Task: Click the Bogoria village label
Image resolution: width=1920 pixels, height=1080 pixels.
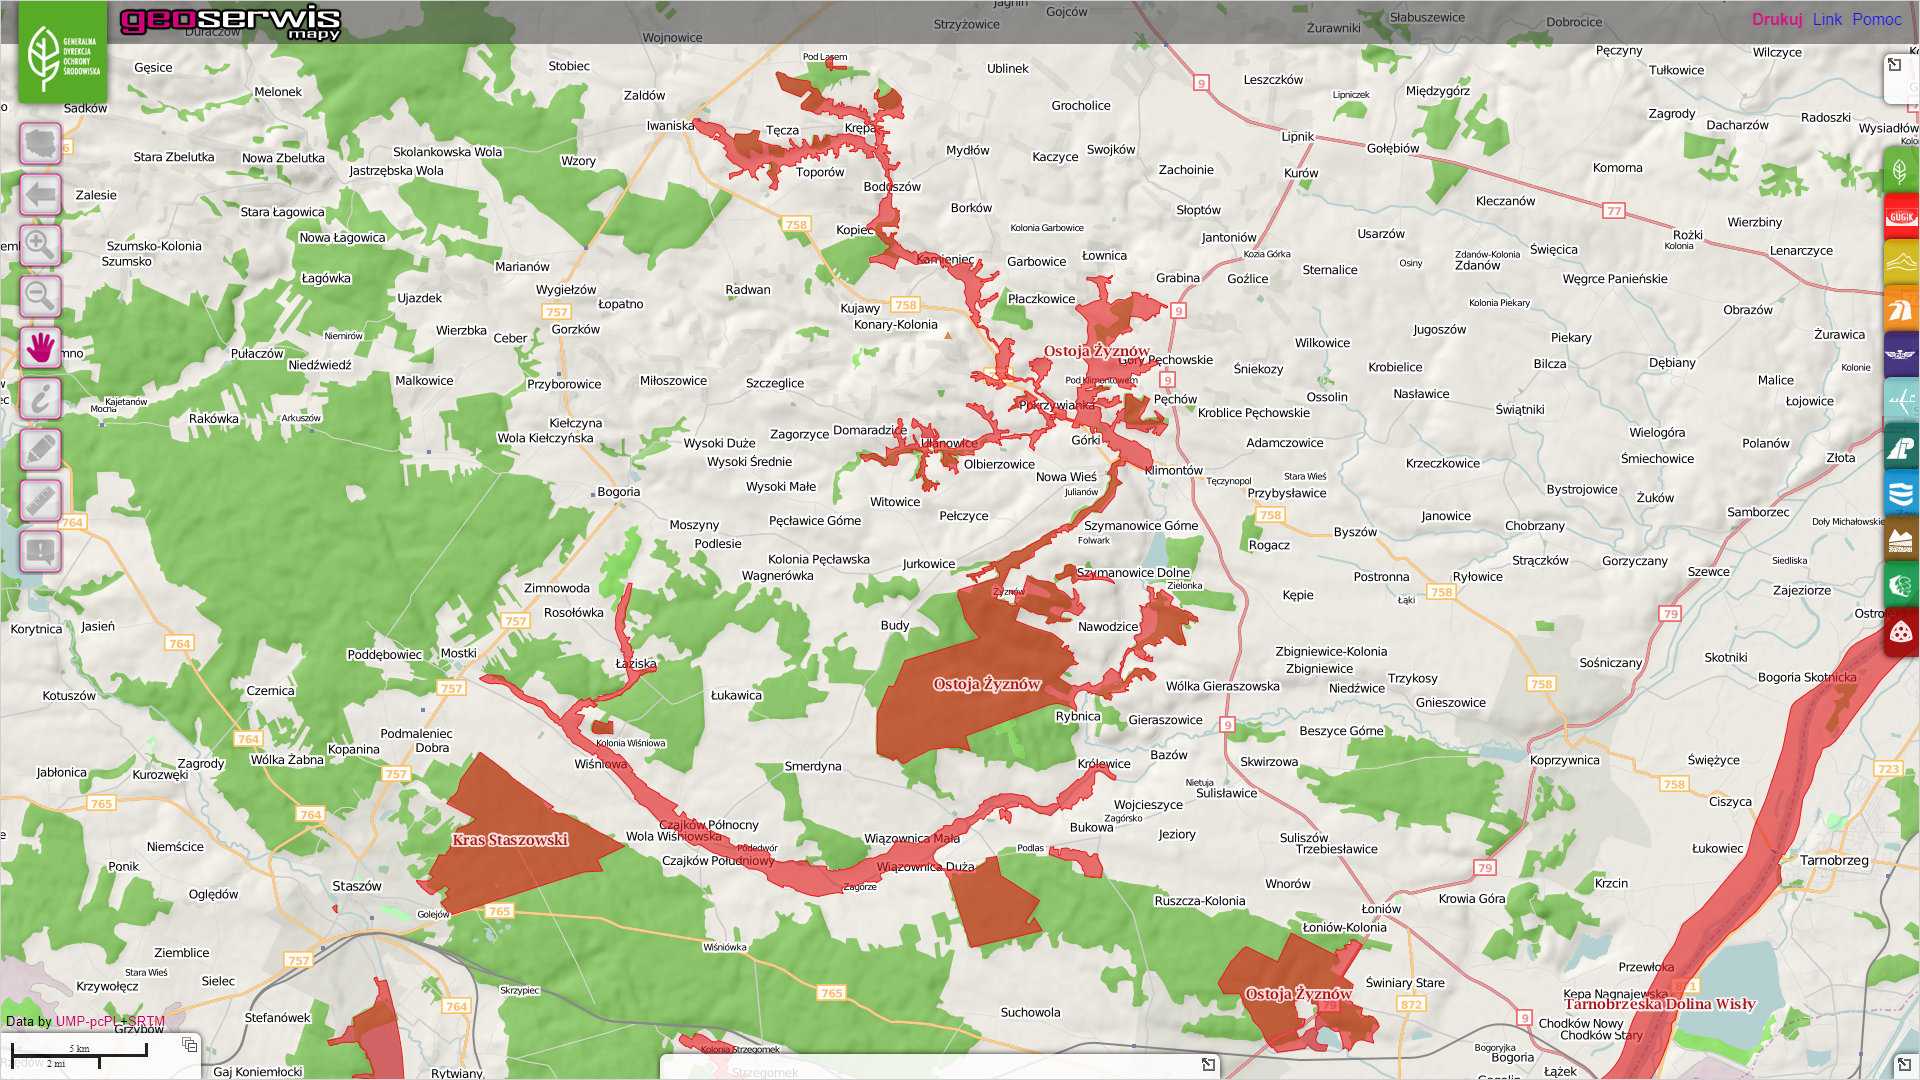Action: click(x=619, y=492)
